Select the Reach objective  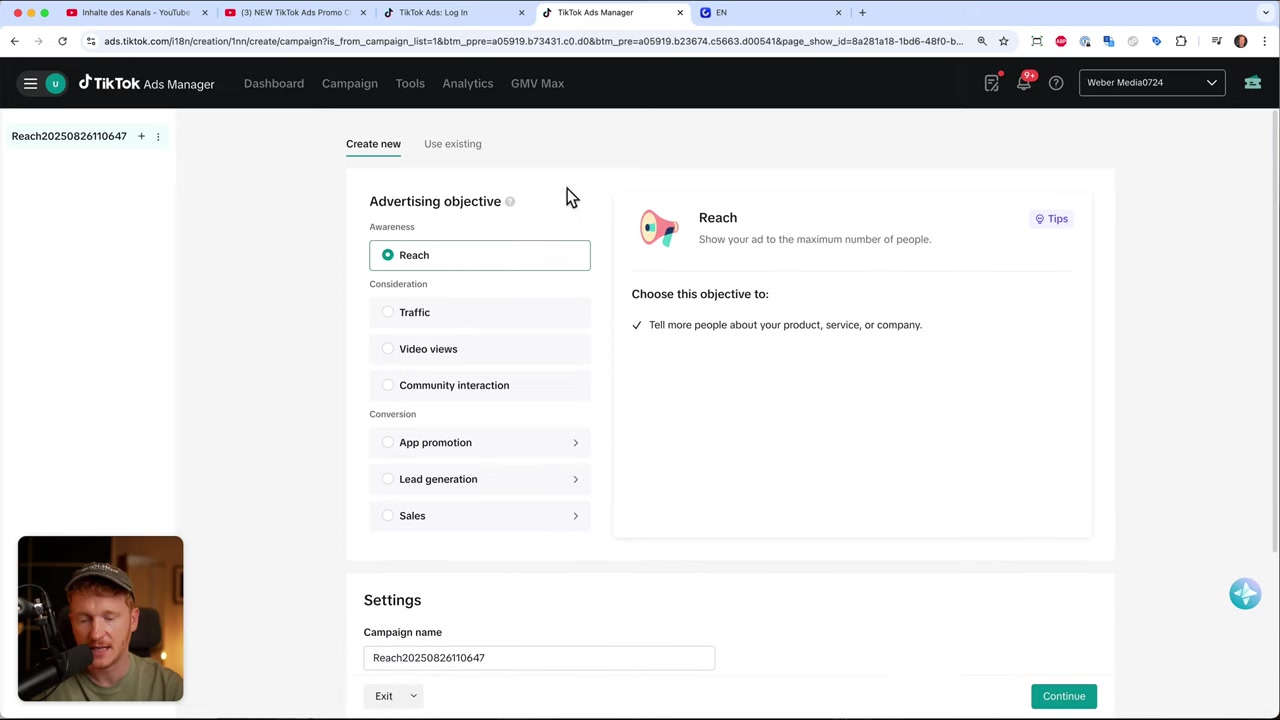[x=480, y=255]
